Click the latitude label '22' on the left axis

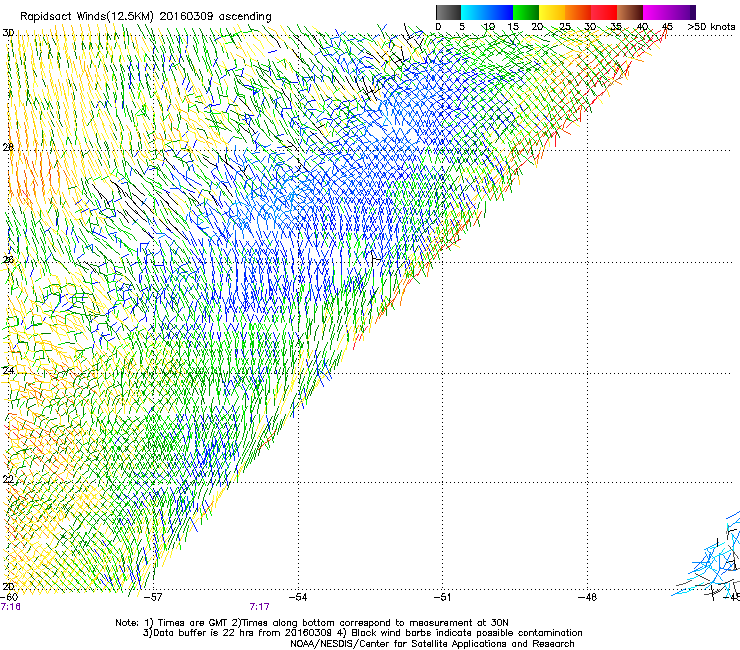[x=8, y=479]
